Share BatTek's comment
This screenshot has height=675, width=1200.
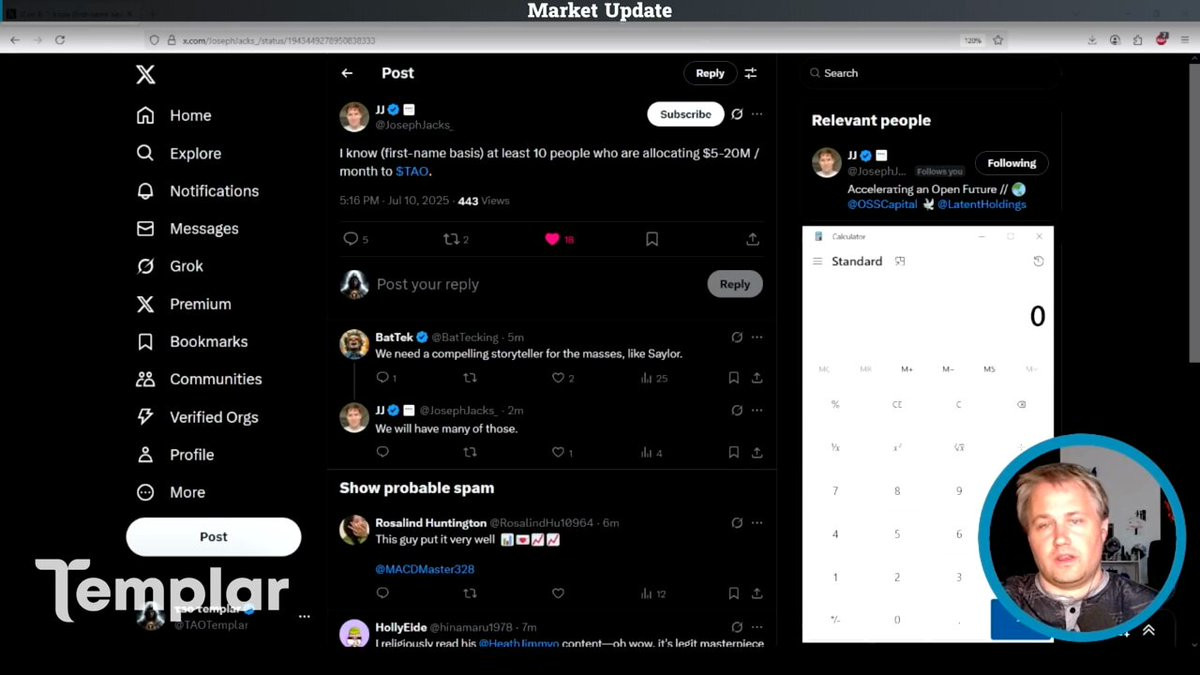[757, 378]
